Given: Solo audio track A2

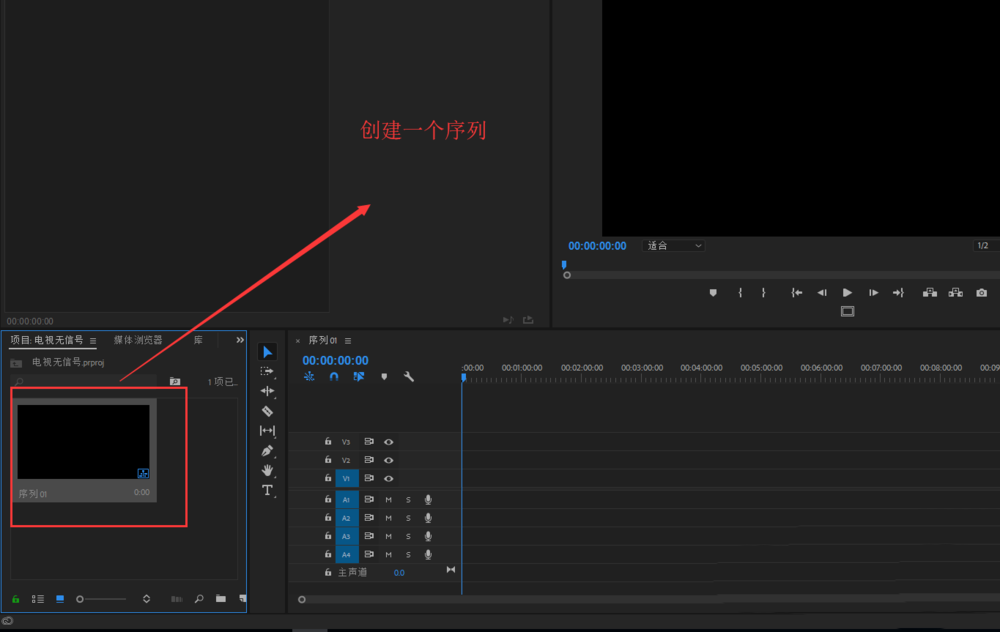Looking at the screenshot, I should 406,517.
